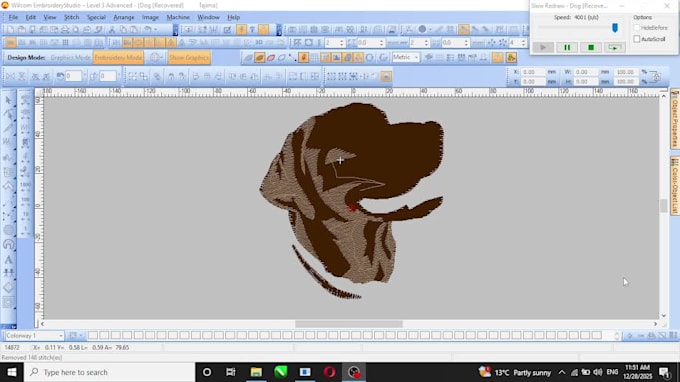Click the 3D icon in stitch toolbar
Image resolution: width=680 pixels, height=382 pixels.
click(x=259, y=42)
